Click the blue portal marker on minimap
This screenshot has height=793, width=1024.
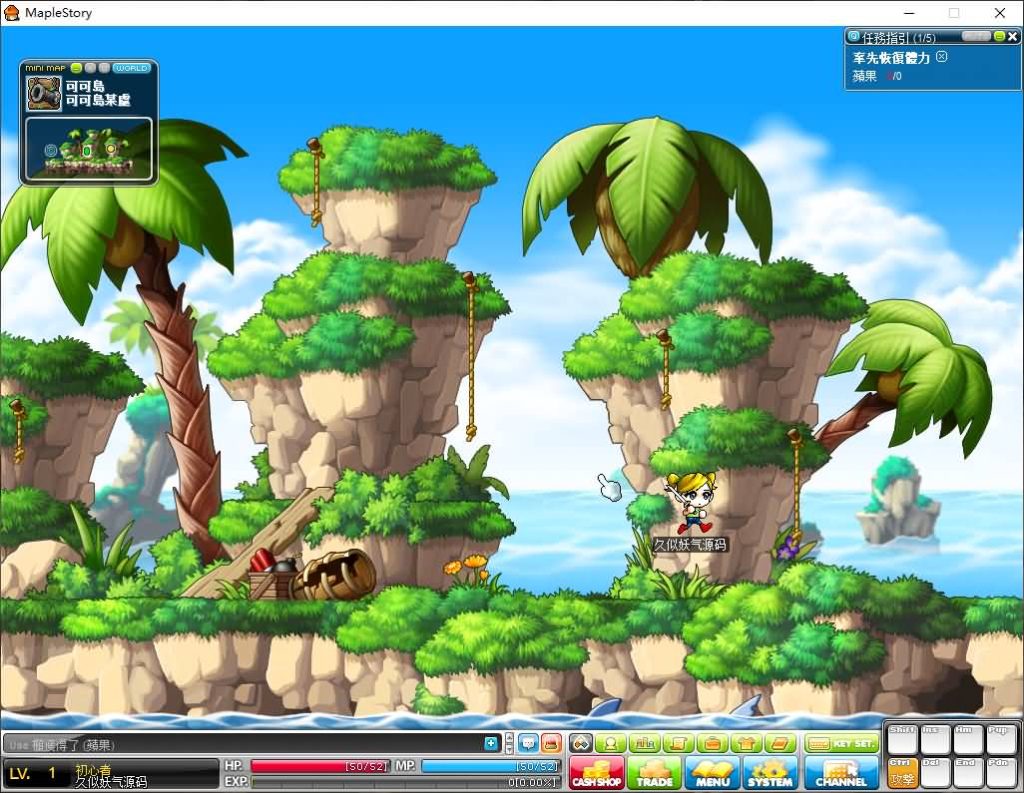tap(51, 150)
